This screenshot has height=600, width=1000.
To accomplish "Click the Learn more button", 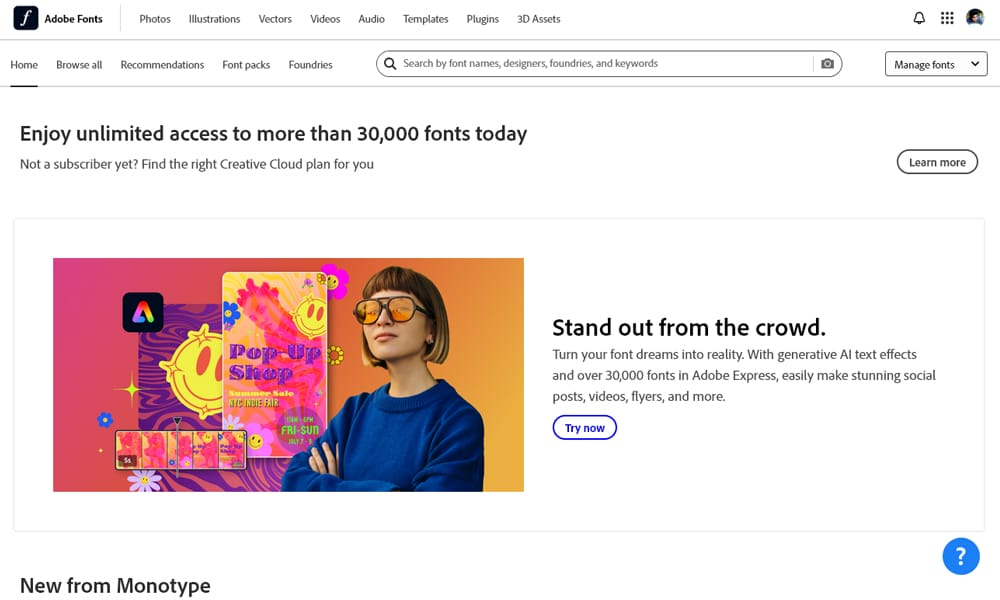I will click(937, 161).
